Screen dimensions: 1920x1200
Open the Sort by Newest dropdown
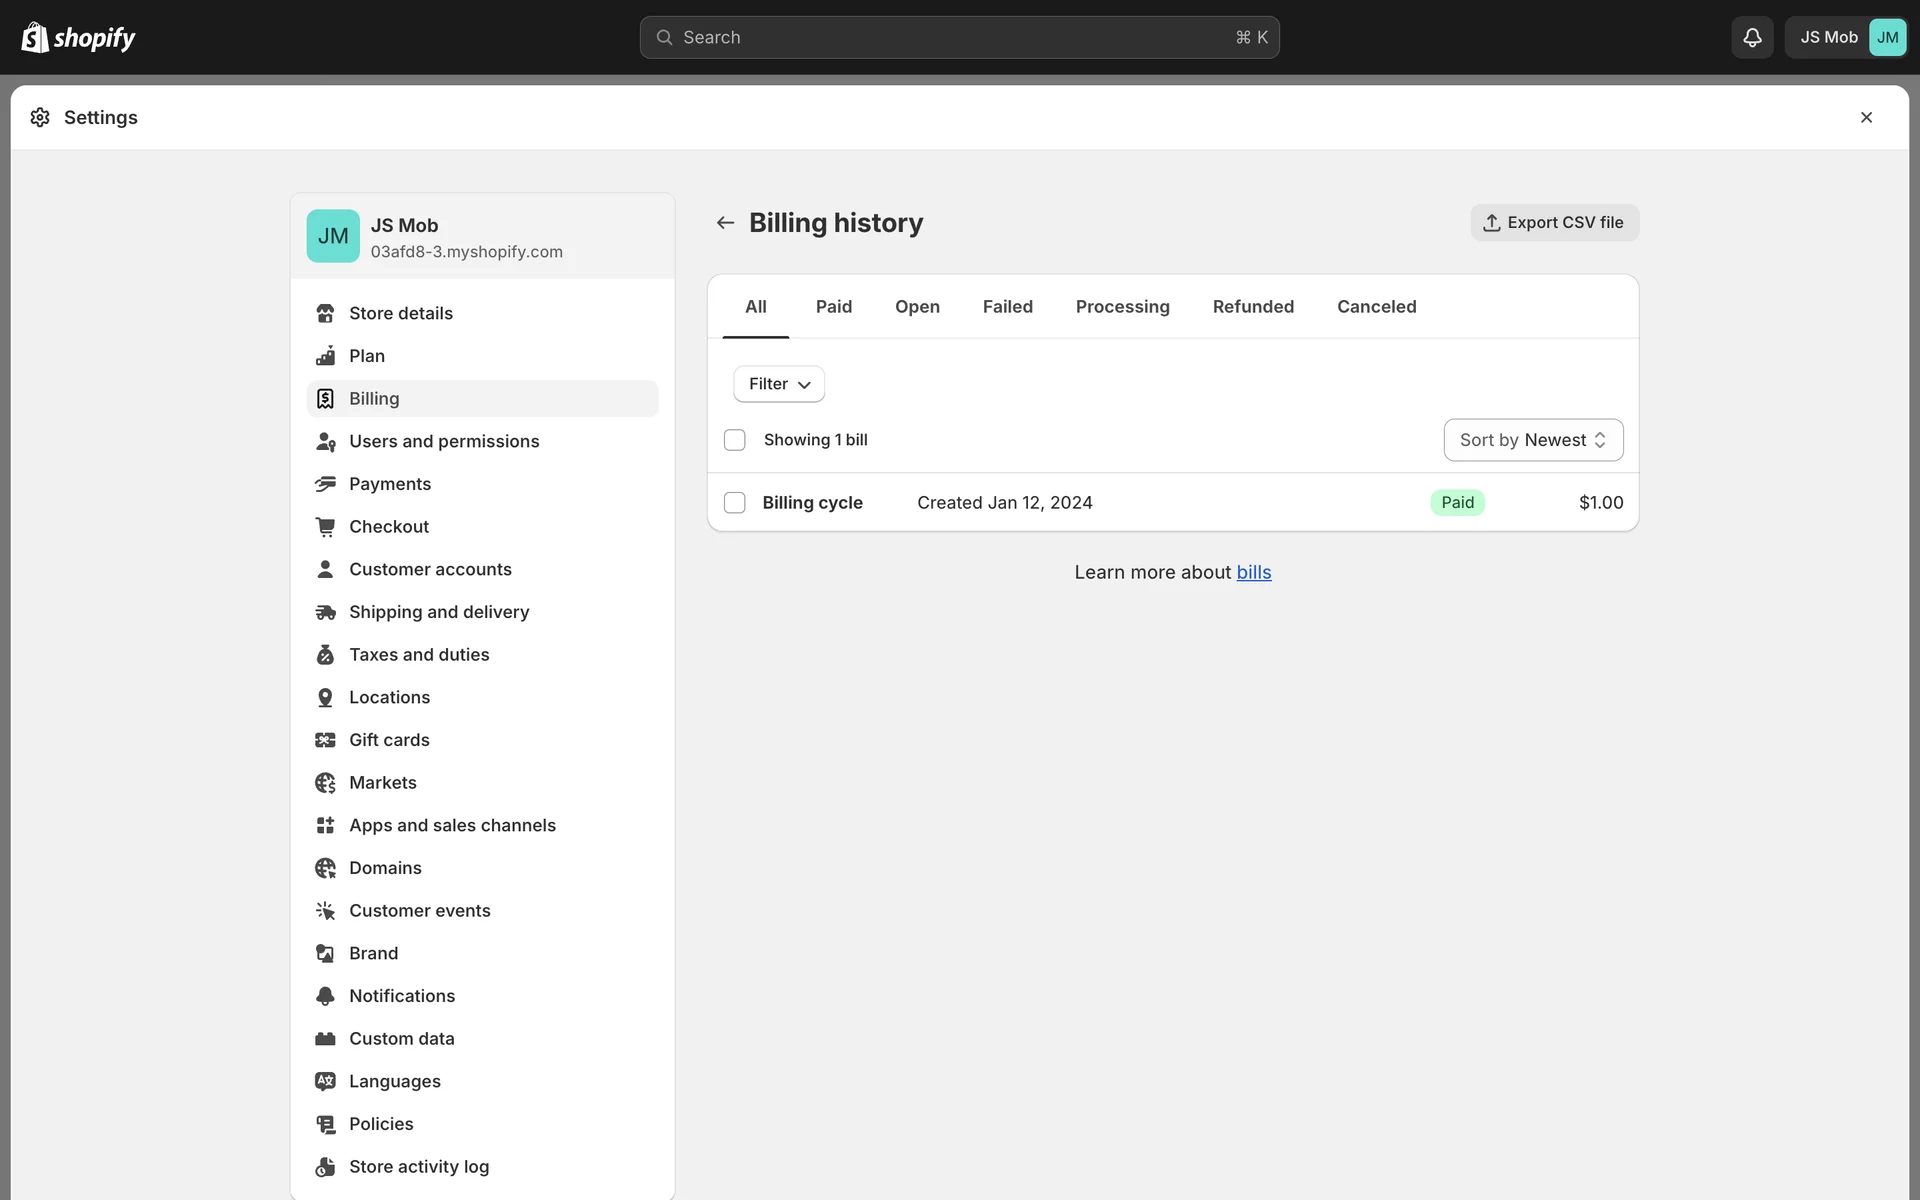[1533, 440]
